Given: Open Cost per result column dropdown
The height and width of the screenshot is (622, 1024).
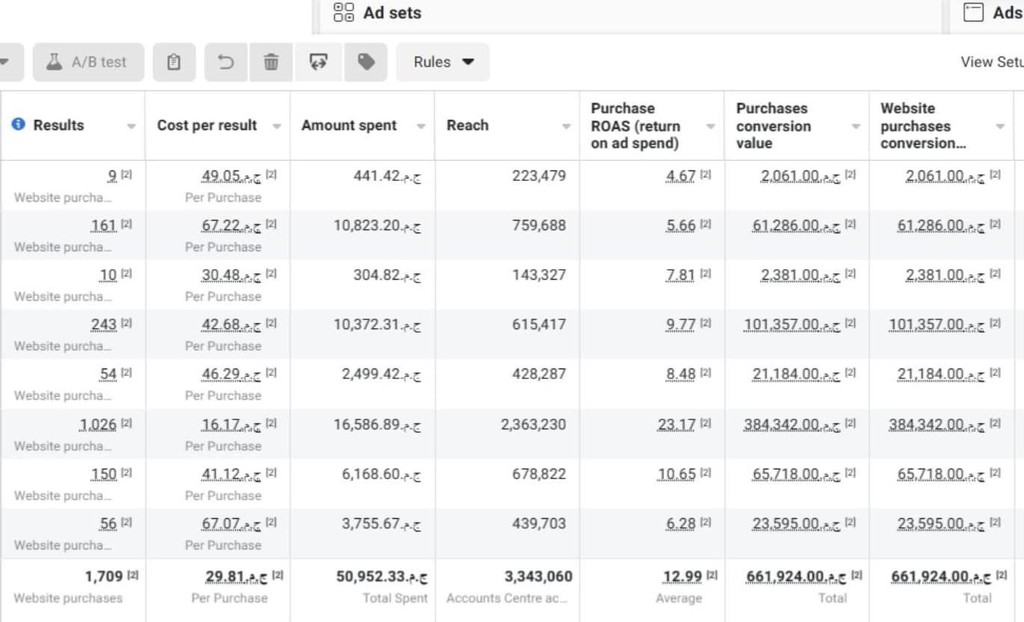Looking at the screenshot, I should point(276,126).
